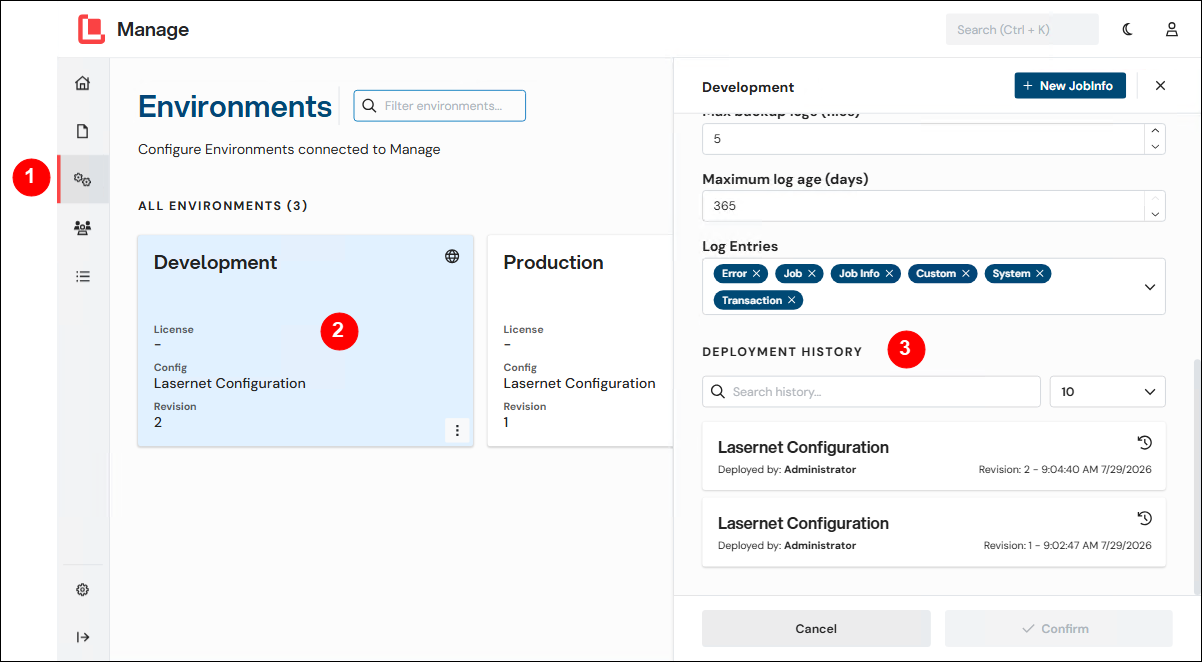Remove the Error log entry tag
The height and width of the screenshot is (662, 1202).
757,274
